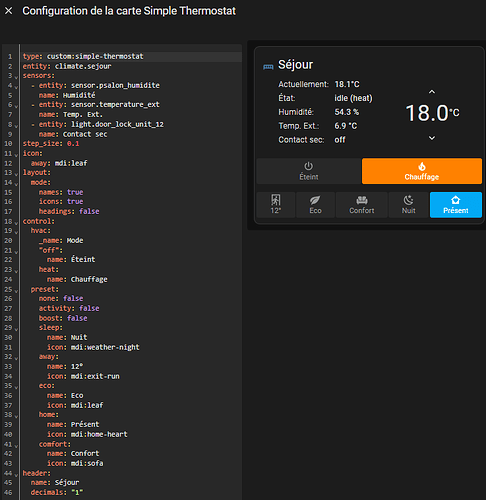Screen dimensions: 486x500
Task: Open the Humidité sensor value 54.3 %
Action: (x=347, y=112)
